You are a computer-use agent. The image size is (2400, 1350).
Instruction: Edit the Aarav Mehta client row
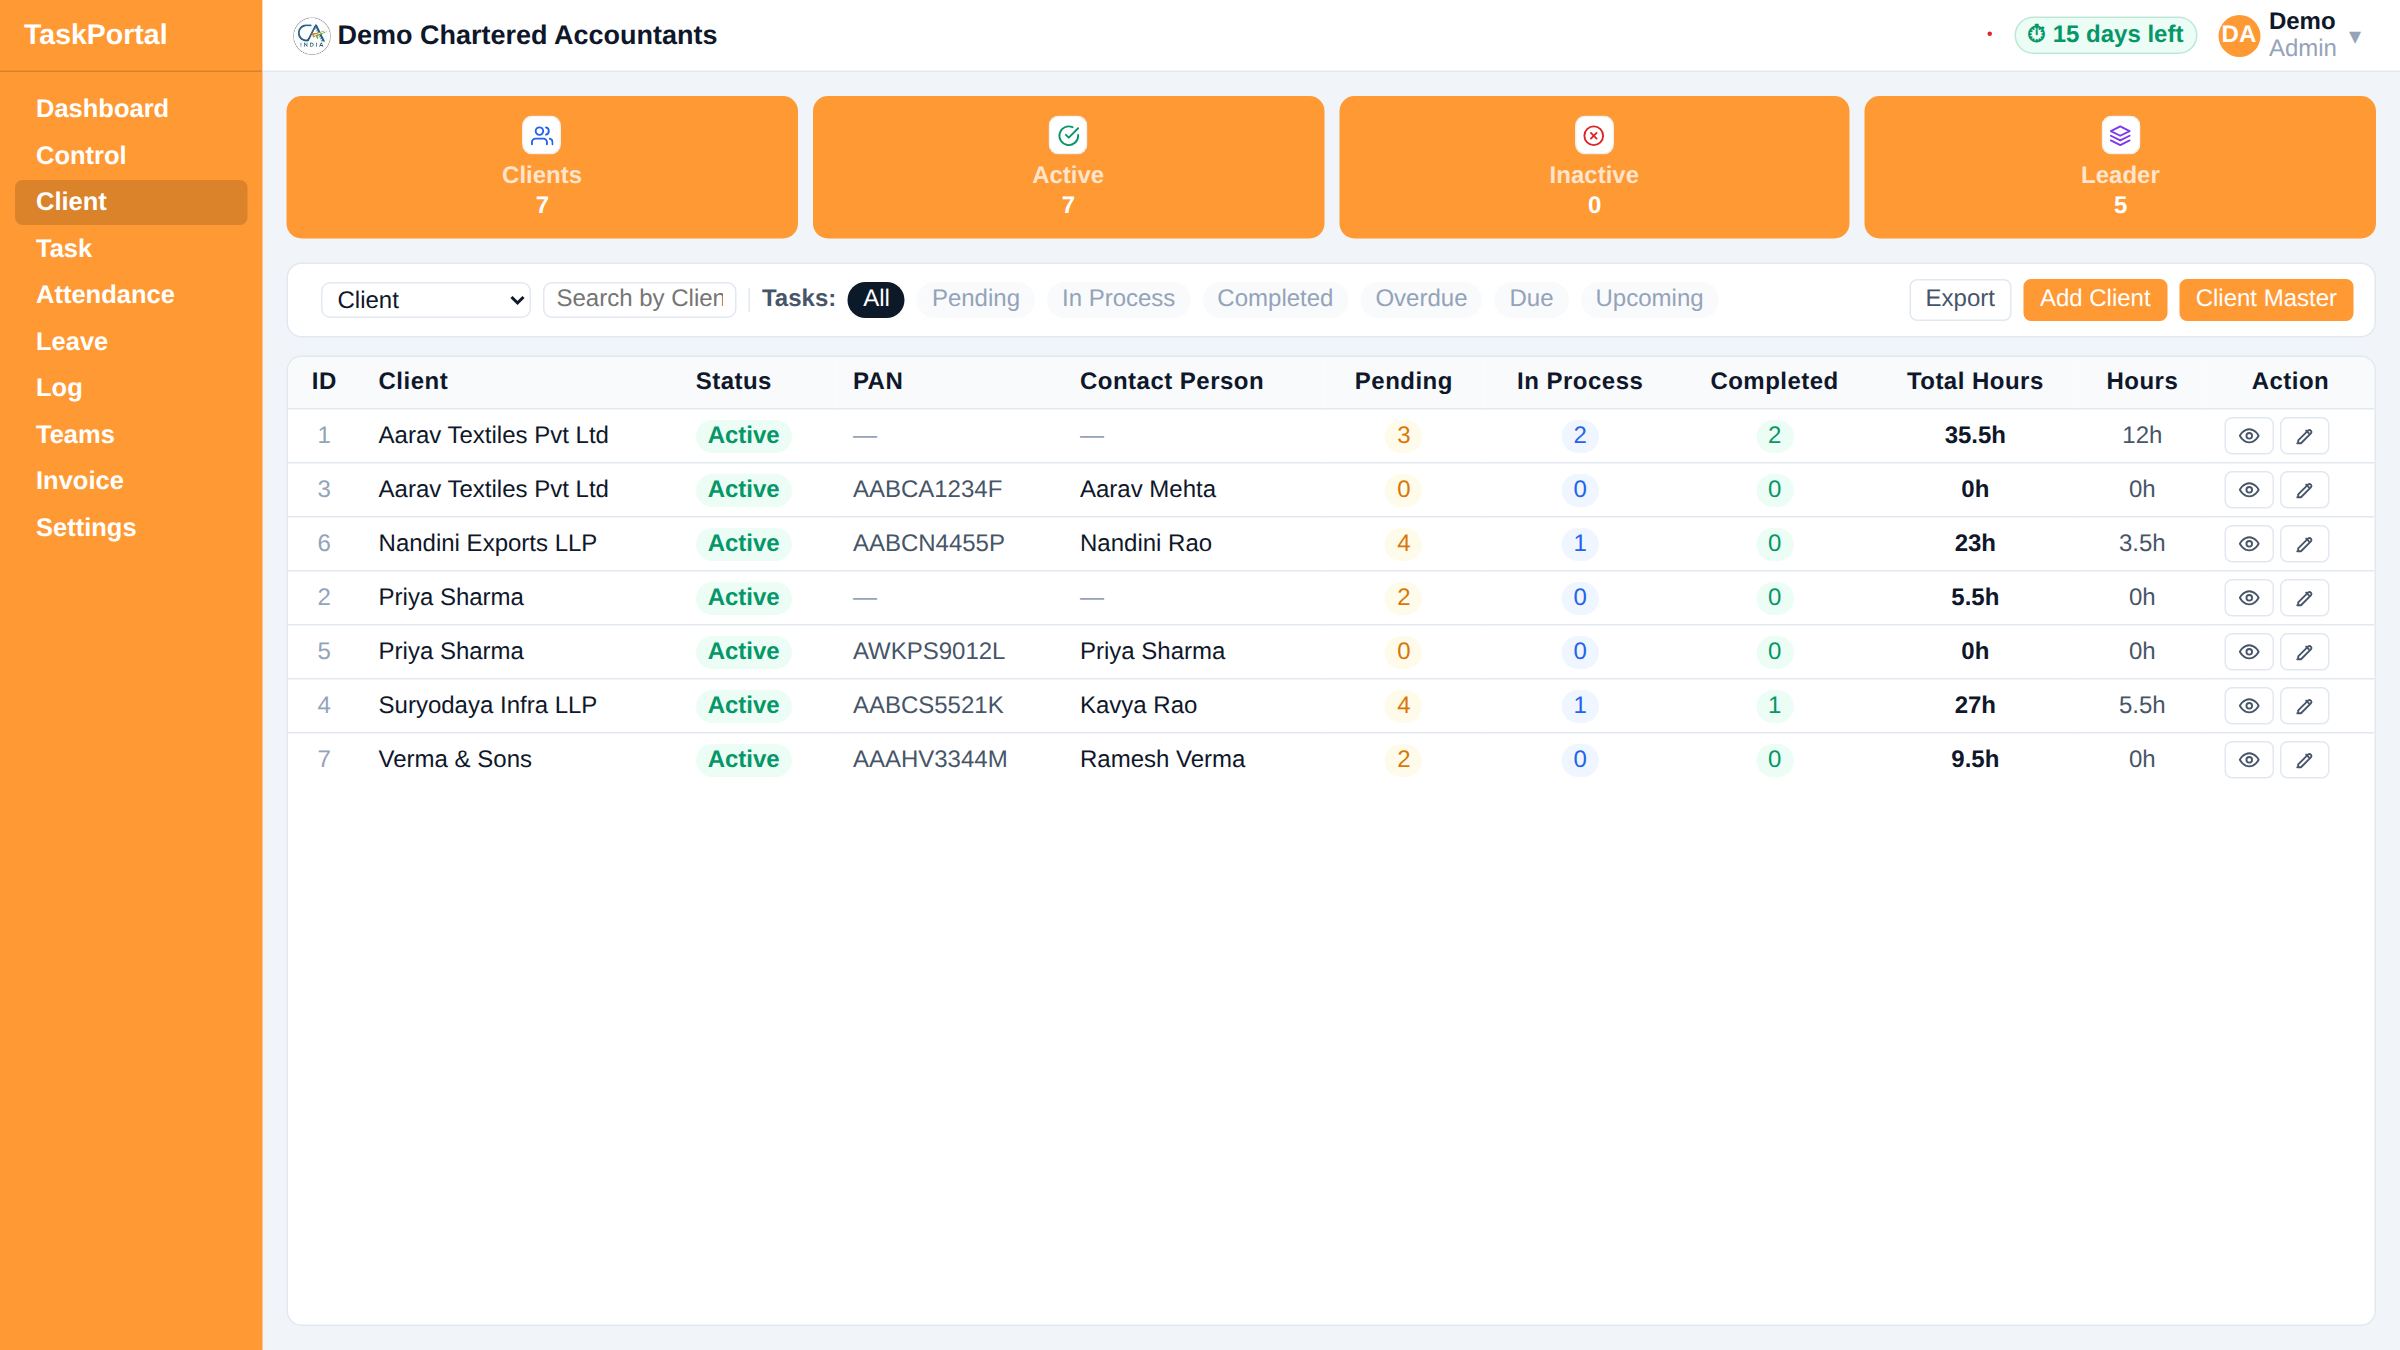point(2304,490)
